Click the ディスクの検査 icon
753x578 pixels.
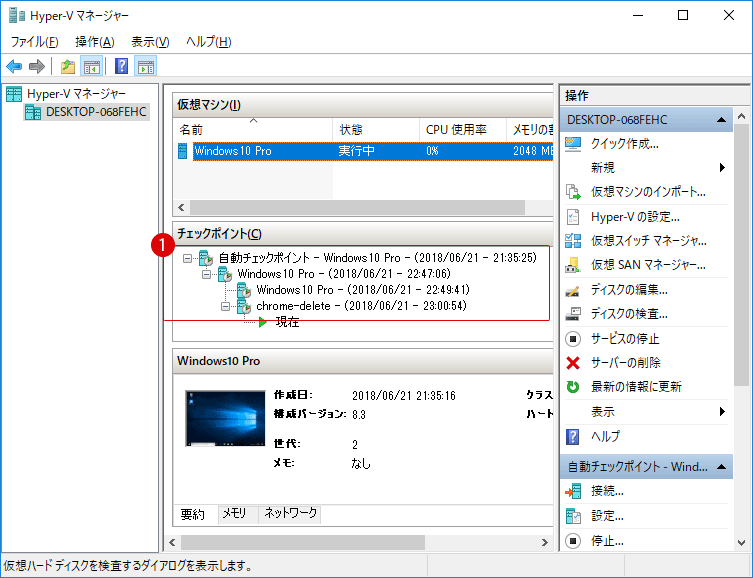pos(573,314)
